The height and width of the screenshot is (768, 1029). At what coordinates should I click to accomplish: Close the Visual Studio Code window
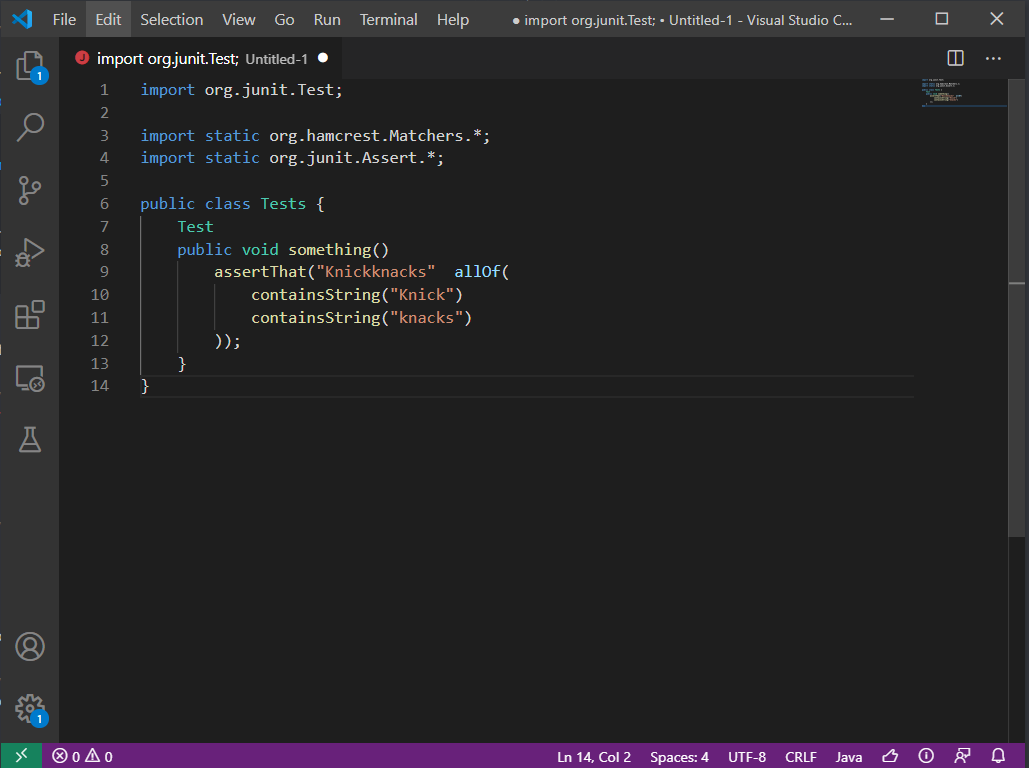pyautogui.click(x=997, y=19)
